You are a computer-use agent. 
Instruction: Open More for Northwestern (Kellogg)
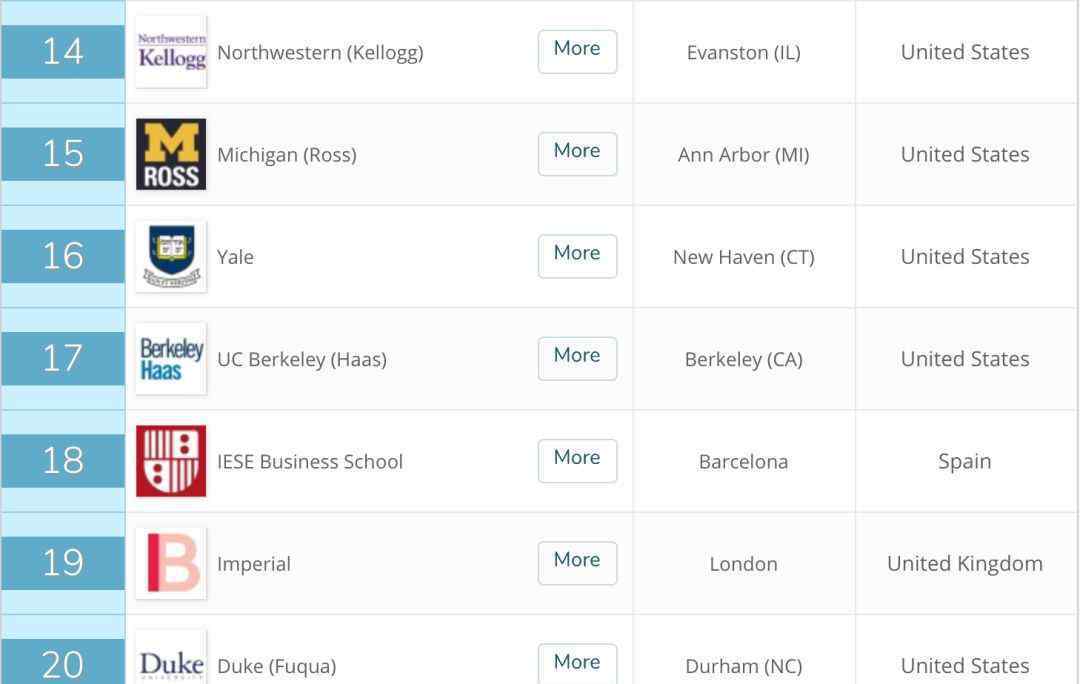(x=577, y=52)
